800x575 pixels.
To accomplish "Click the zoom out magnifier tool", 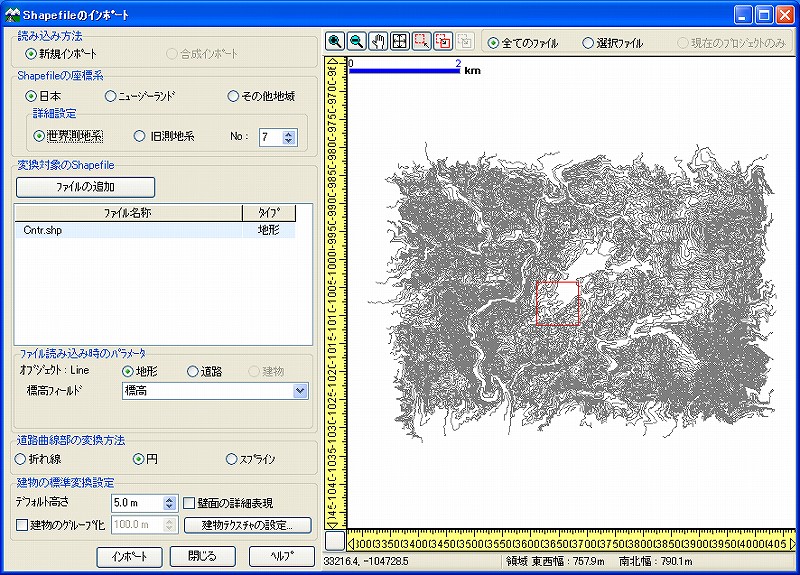I will click(x=356, y=42).
